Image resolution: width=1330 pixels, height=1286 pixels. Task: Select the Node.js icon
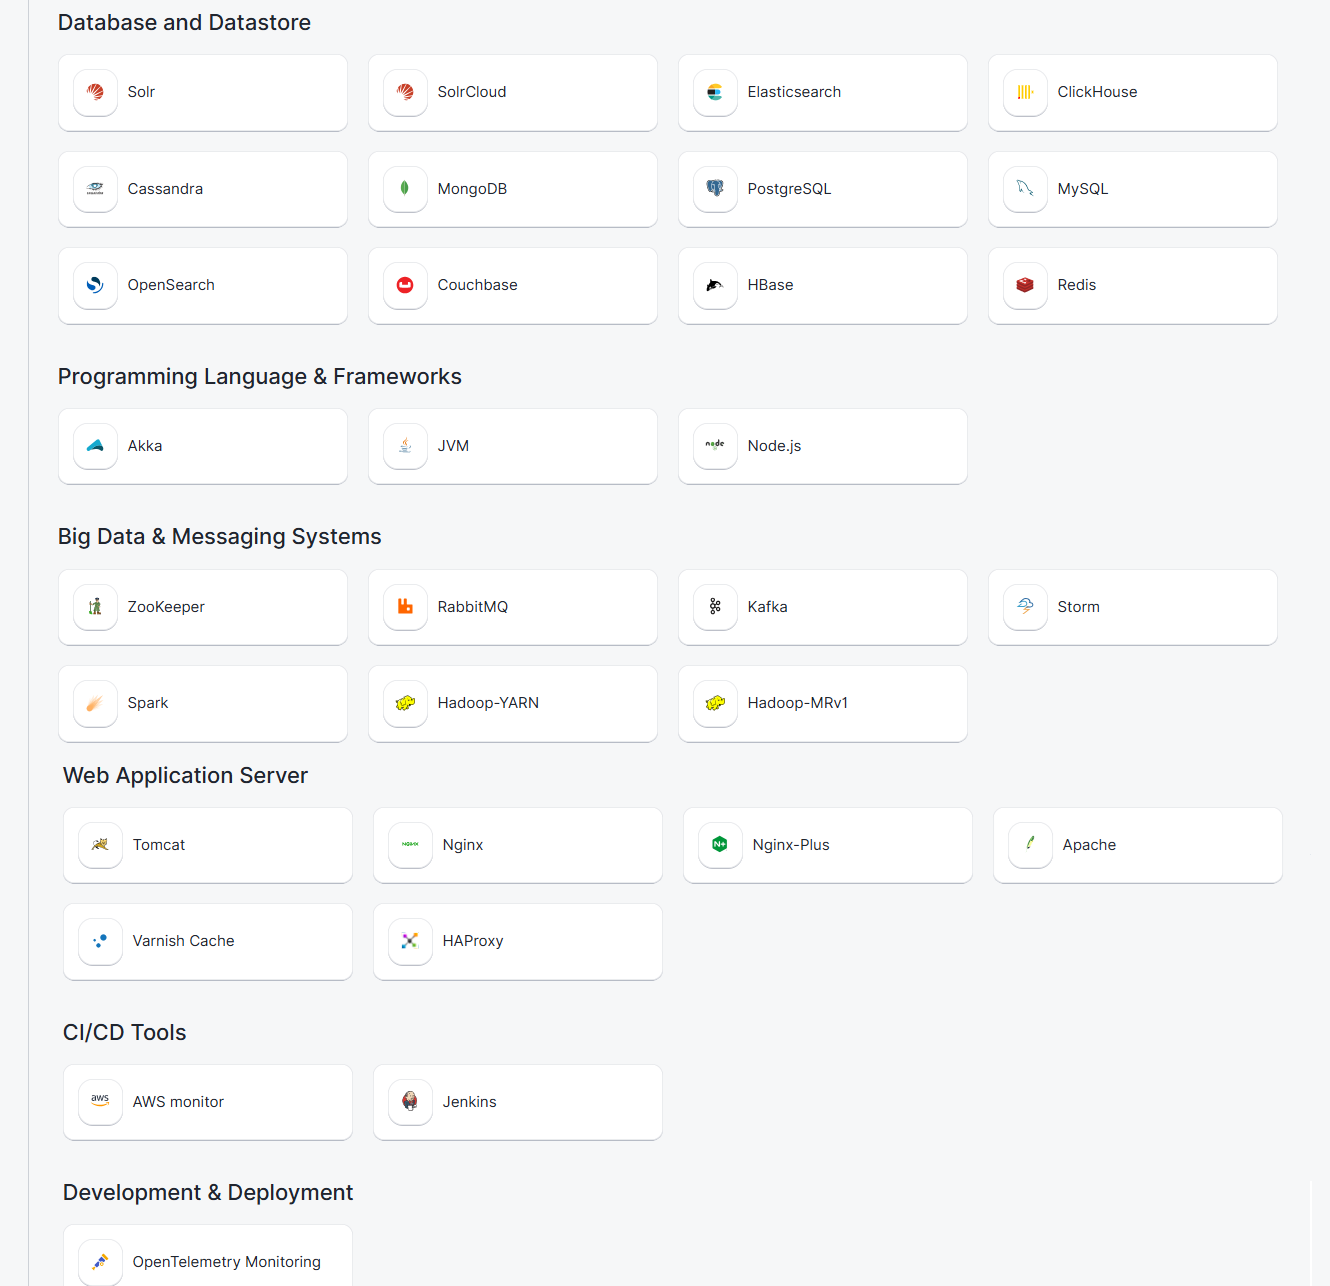715,446
